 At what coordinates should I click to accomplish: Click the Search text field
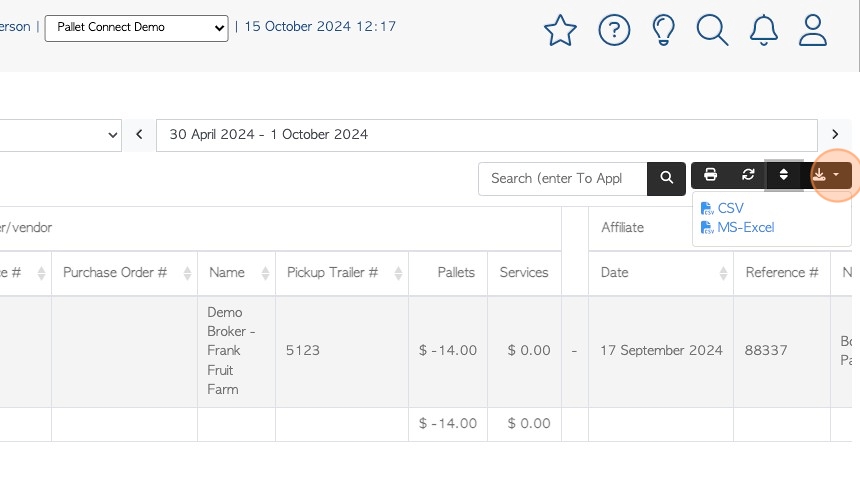point(563,179)
